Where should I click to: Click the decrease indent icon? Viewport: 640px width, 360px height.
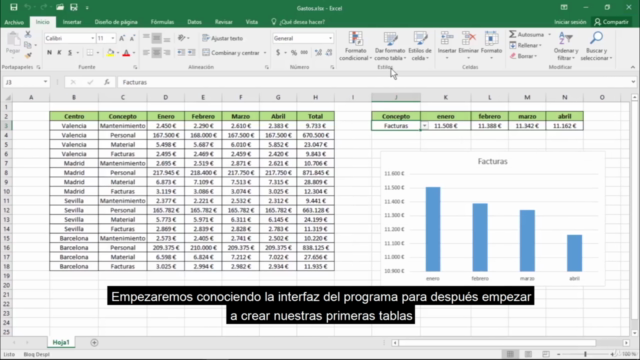pyautogui.click(x=181, y=53)
